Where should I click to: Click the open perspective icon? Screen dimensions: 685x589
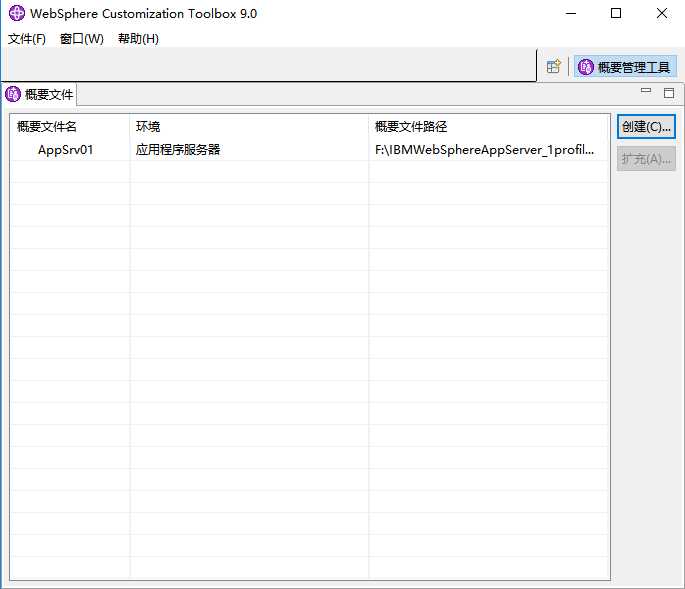pyautogui.click(x=554, y=67)
